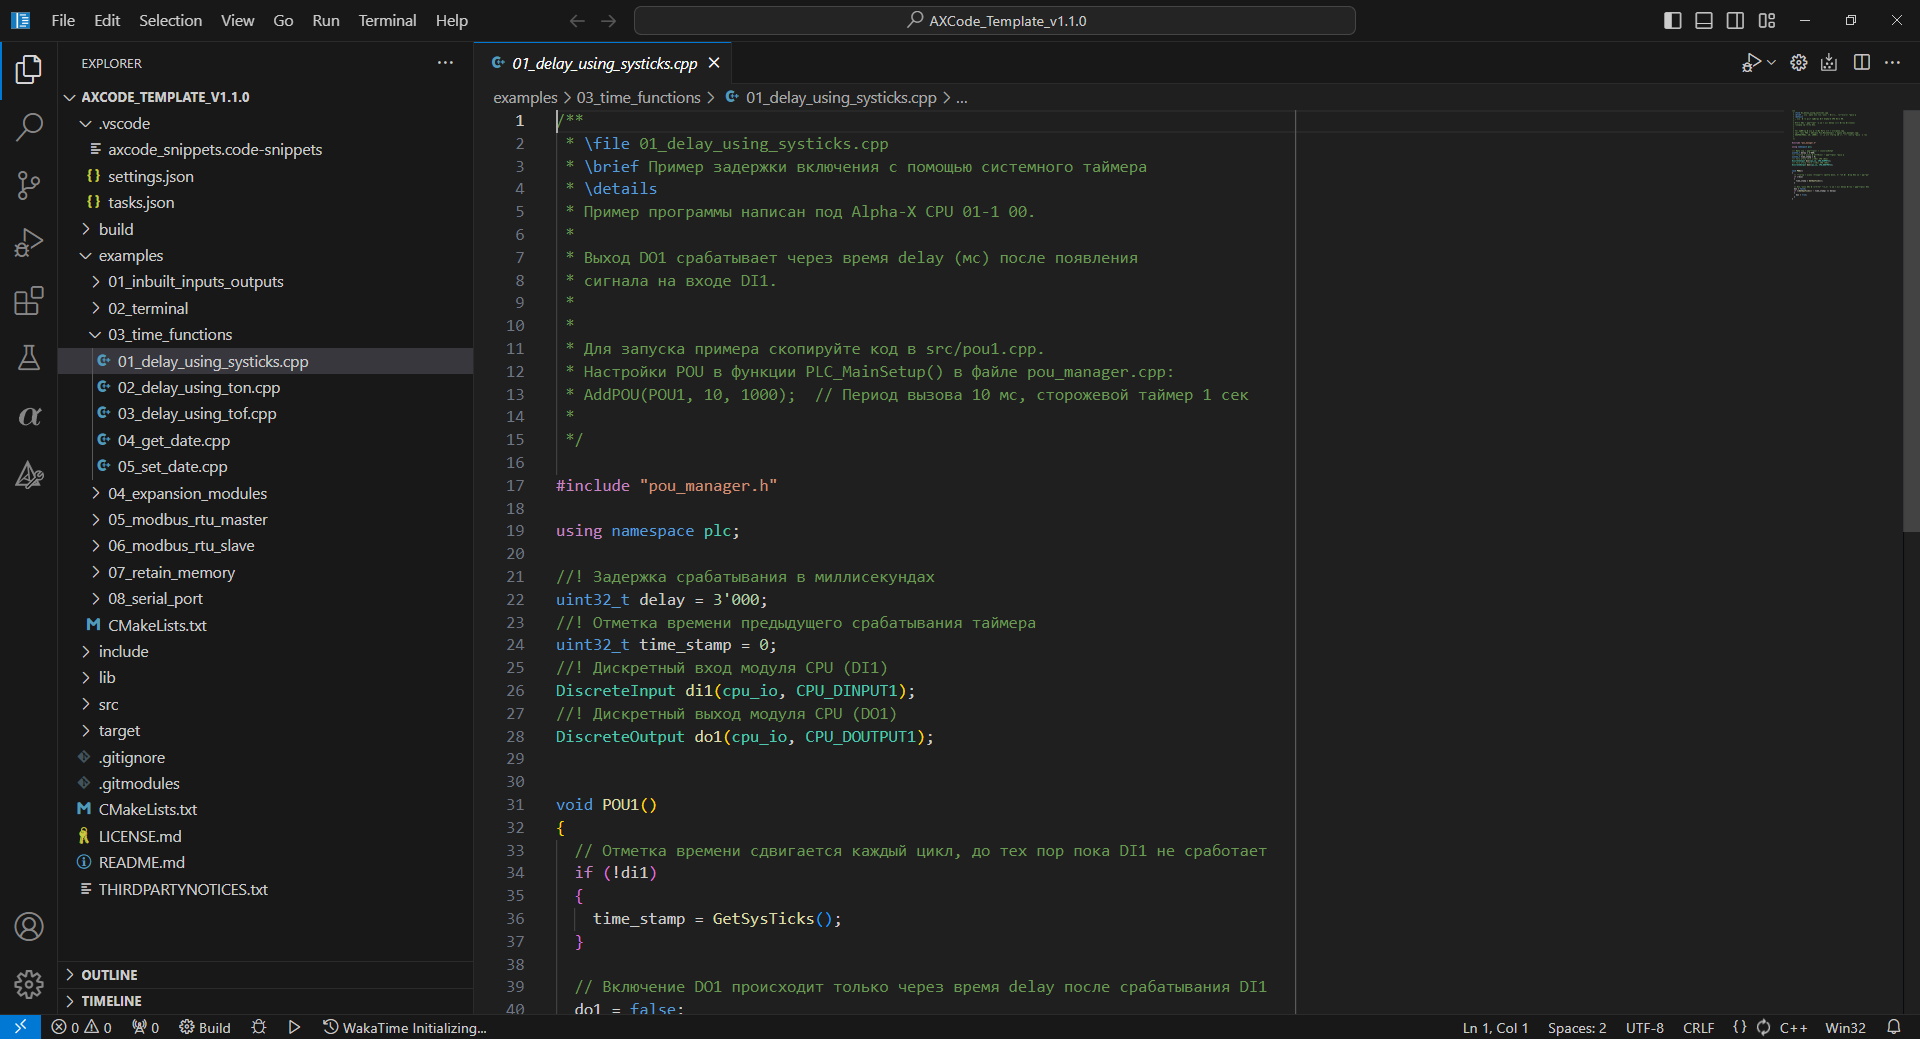
Task: Open the alpha-symbol extension view
Action: pyautogui.click(x=29, y=416)
